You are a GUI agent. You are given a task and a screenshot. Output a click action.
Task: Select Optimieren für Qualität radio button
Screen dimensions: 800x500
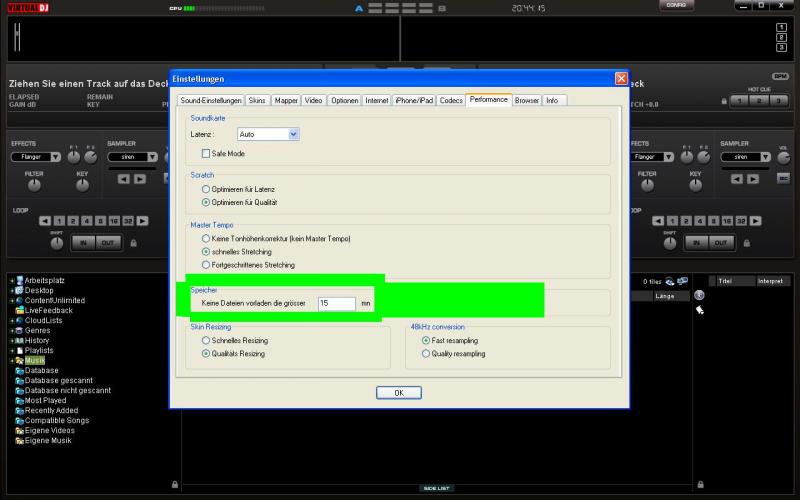pyautogui.click(x=206, y=203)
